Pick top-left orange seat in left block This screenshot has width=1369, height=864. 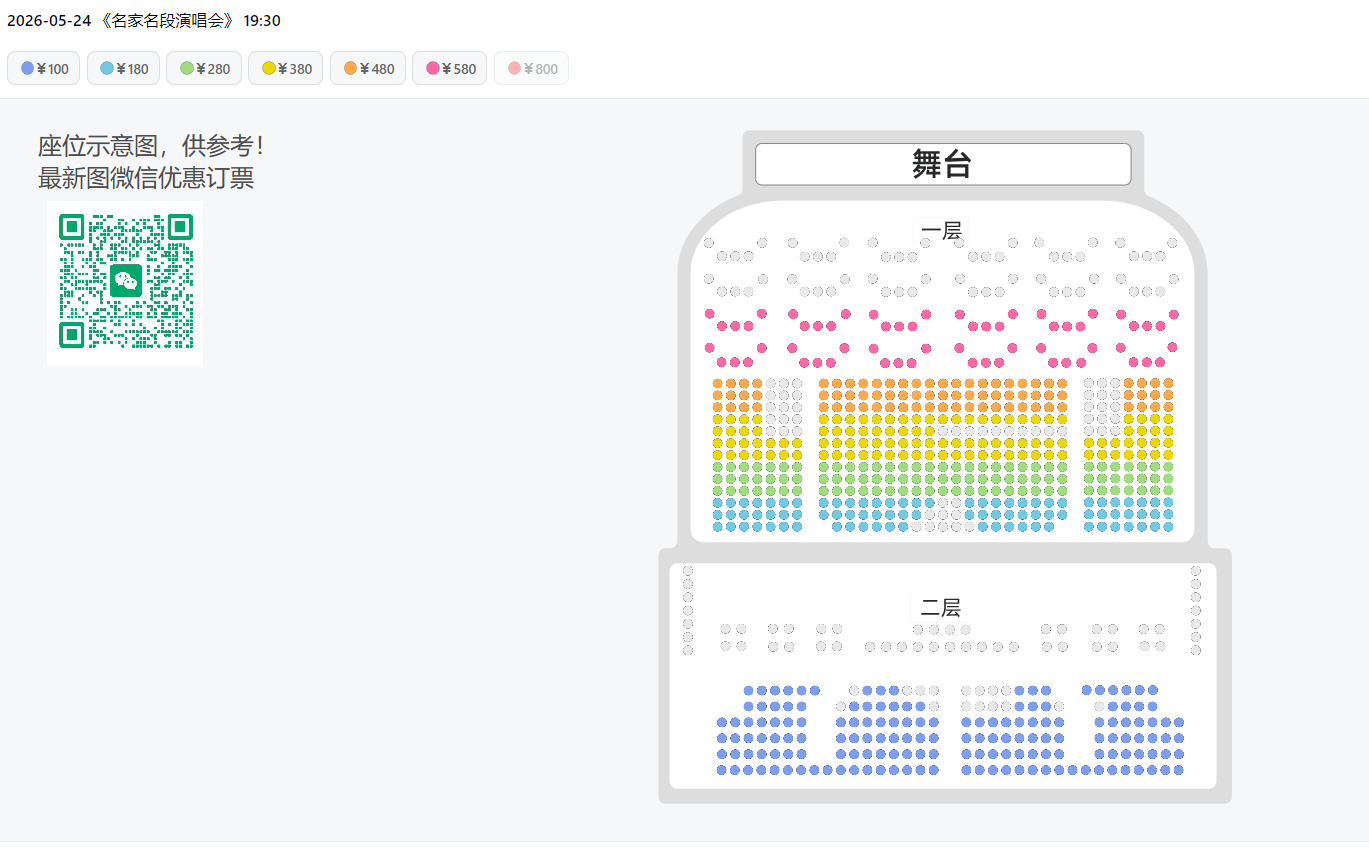point(718,383)
